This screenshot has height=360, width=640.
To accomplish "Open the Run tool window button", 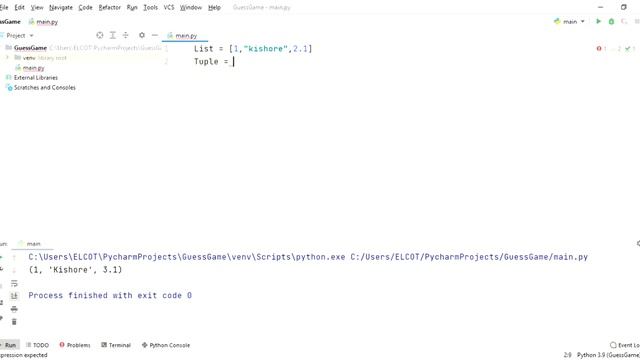I will 8,345.
